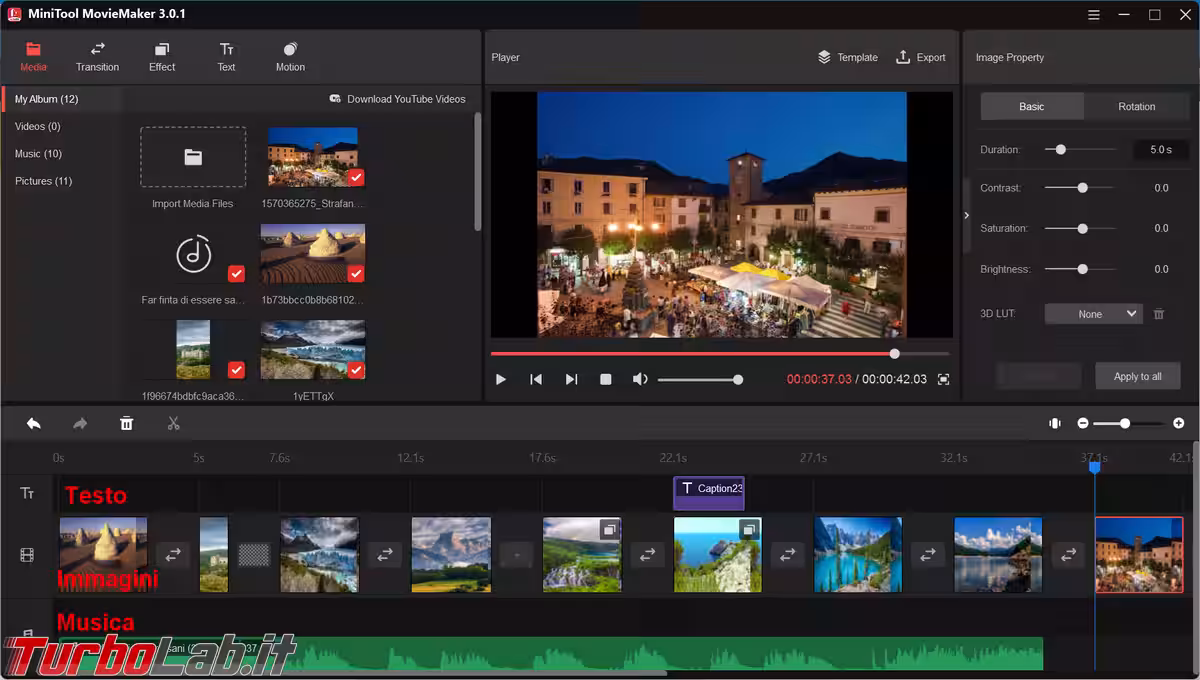Toggle the checkmark on the glacier lake thumbnail
This screenshot has height=680, width=1200.
tap(356, 370)
